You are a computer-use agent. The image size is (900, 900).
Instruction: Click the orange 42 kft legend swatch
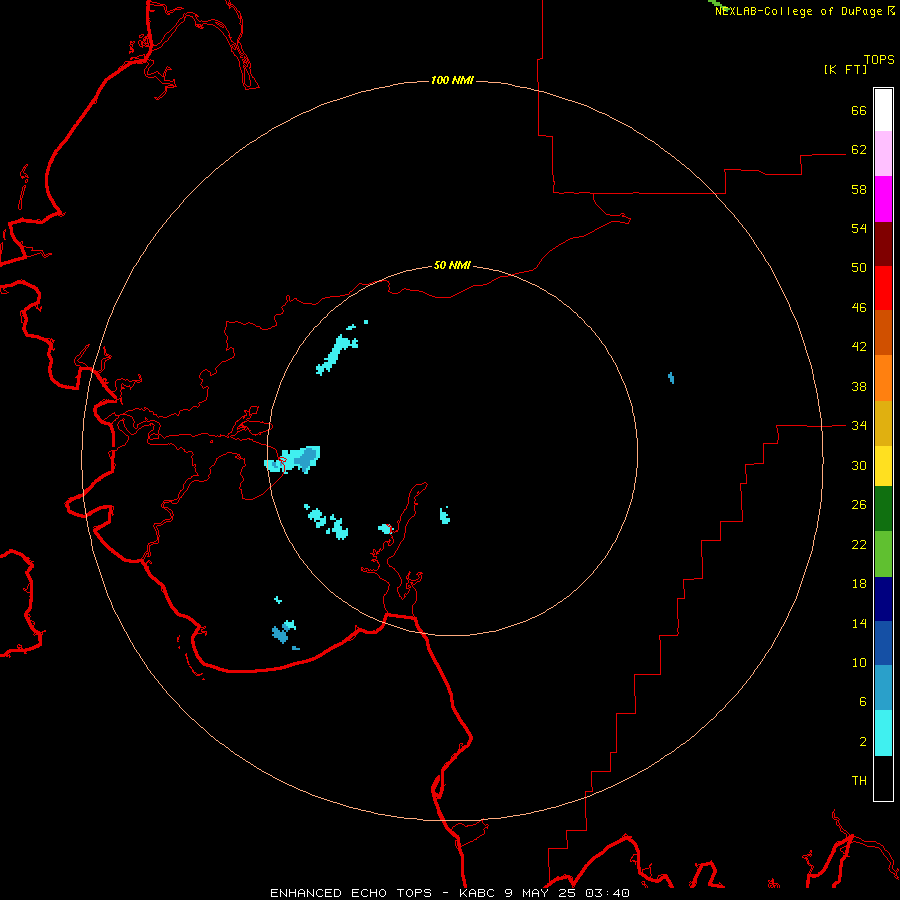pyautogui.click(x=883, y=378)
